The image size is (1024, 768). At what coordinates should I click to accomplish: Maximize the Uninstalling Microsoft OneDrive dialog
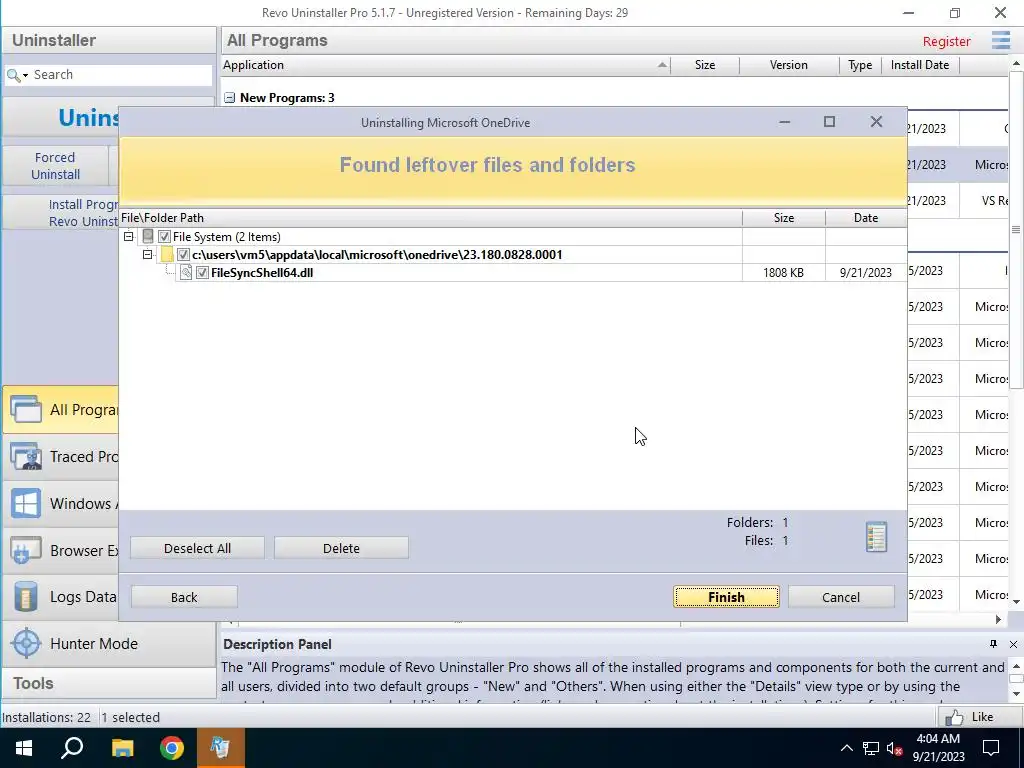click(x=829, y=121)
